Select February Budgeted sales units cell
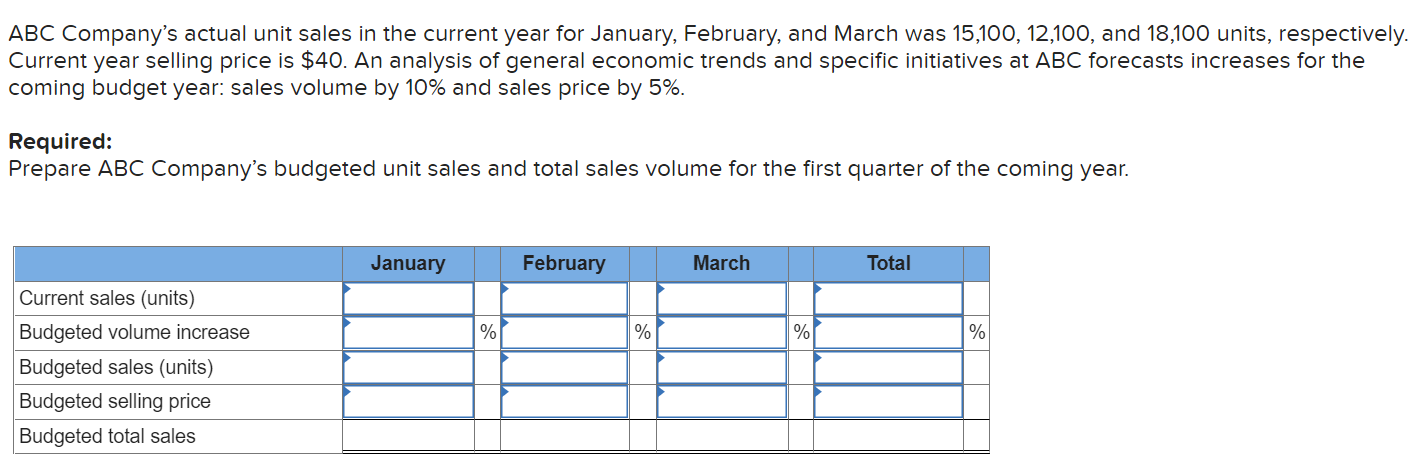The height and width of the screenshot is (469, 1418). (x=565, y=367)
